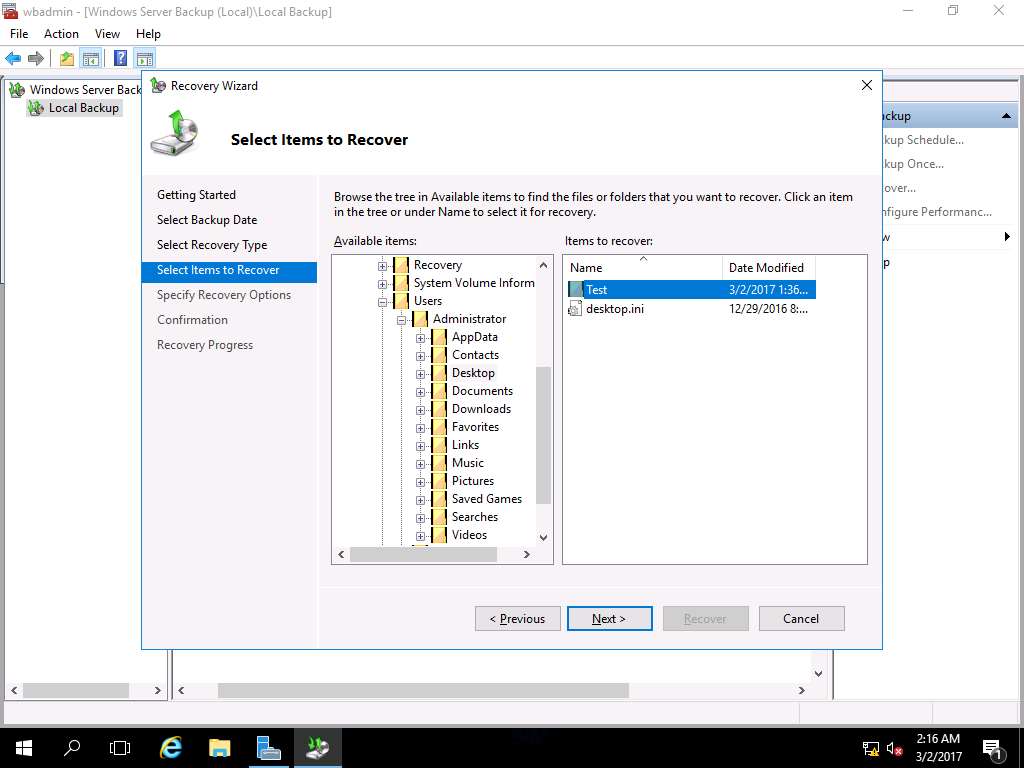The height and width of the screenshot is (768, 1024).
Task: Select the Searches folder in tree
Action: click(475, 517)
